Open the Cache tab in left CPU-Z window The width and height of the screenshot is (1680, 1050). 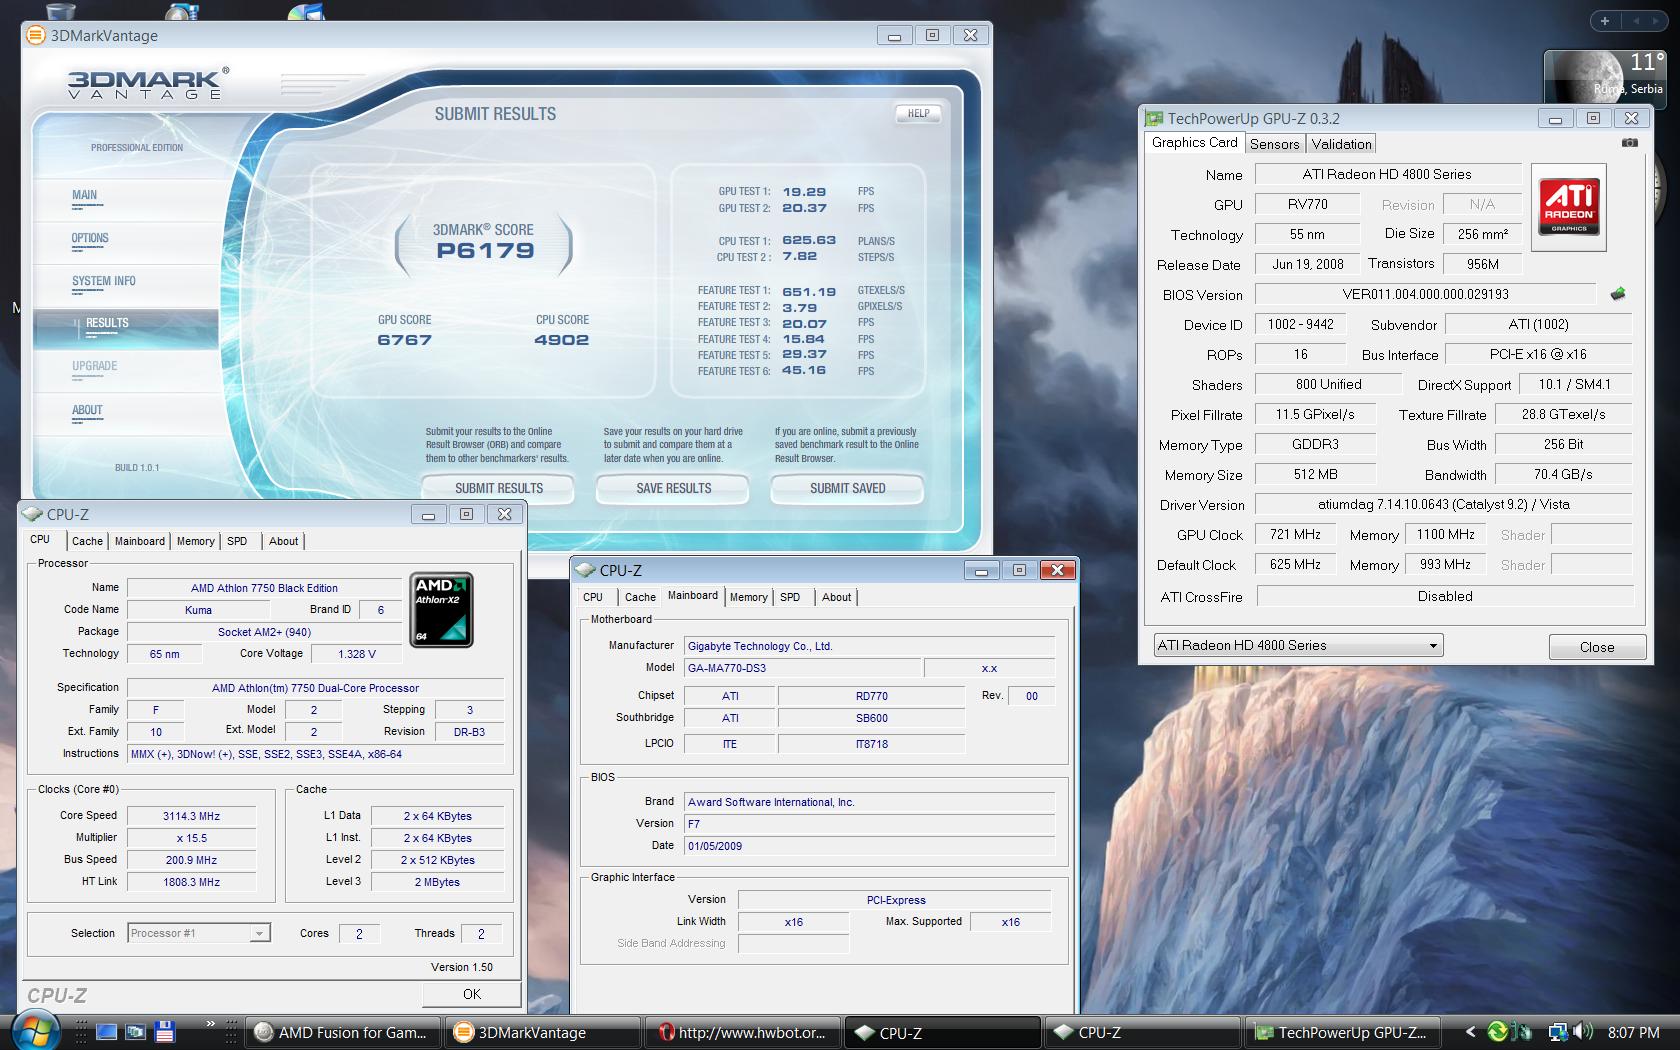click(87, 541)
